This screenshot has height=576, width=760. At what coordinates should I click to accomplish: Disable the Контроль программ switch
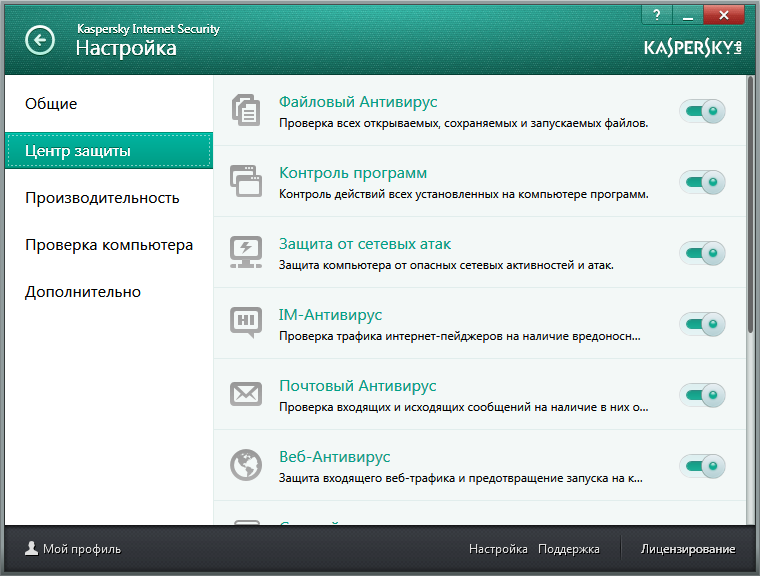pos(702,182)
